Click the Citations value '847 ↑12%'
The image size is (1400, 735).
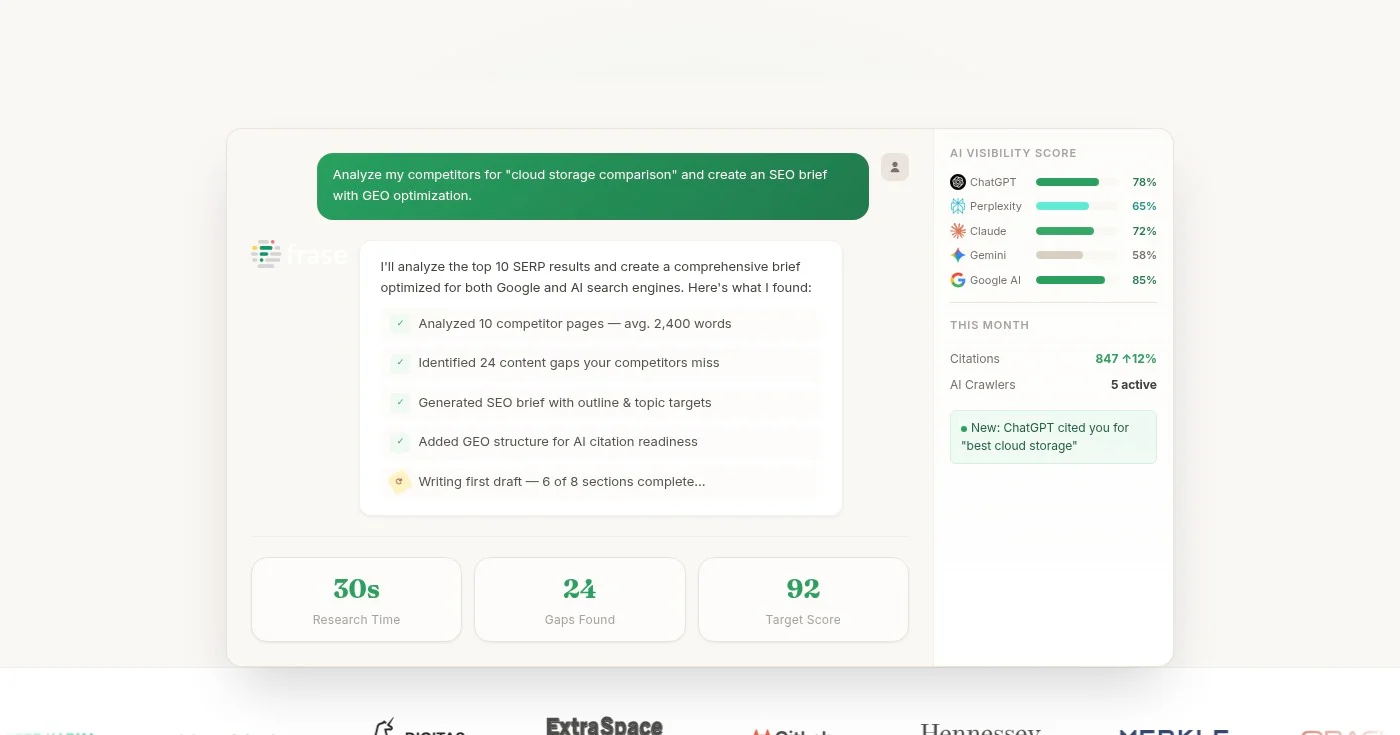pos(1126,358)
